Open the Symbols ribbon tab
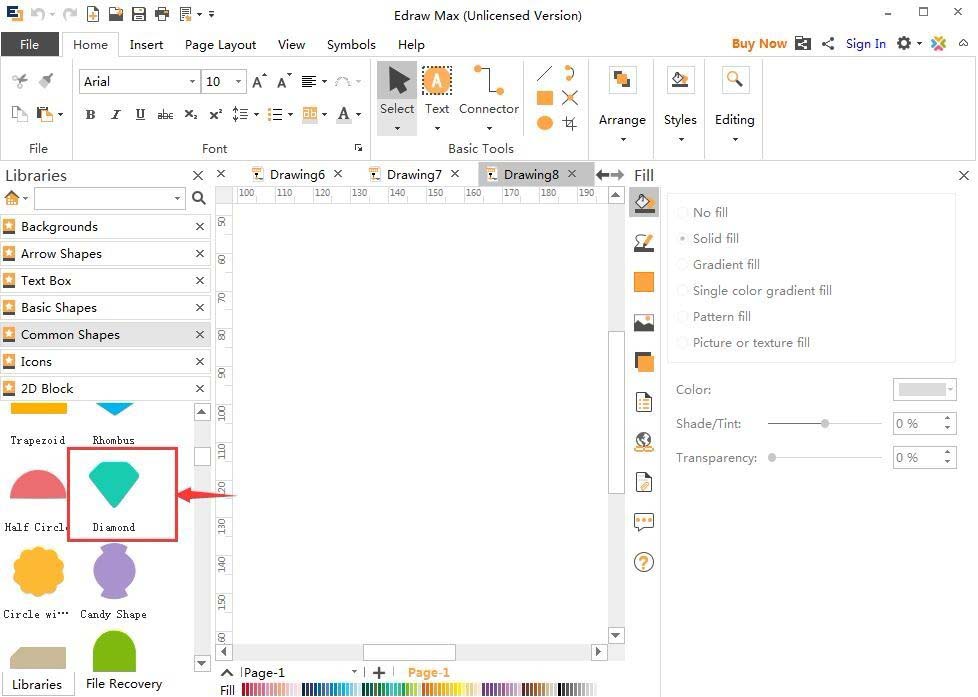This screenshot has height=697, width=978. 351,44
